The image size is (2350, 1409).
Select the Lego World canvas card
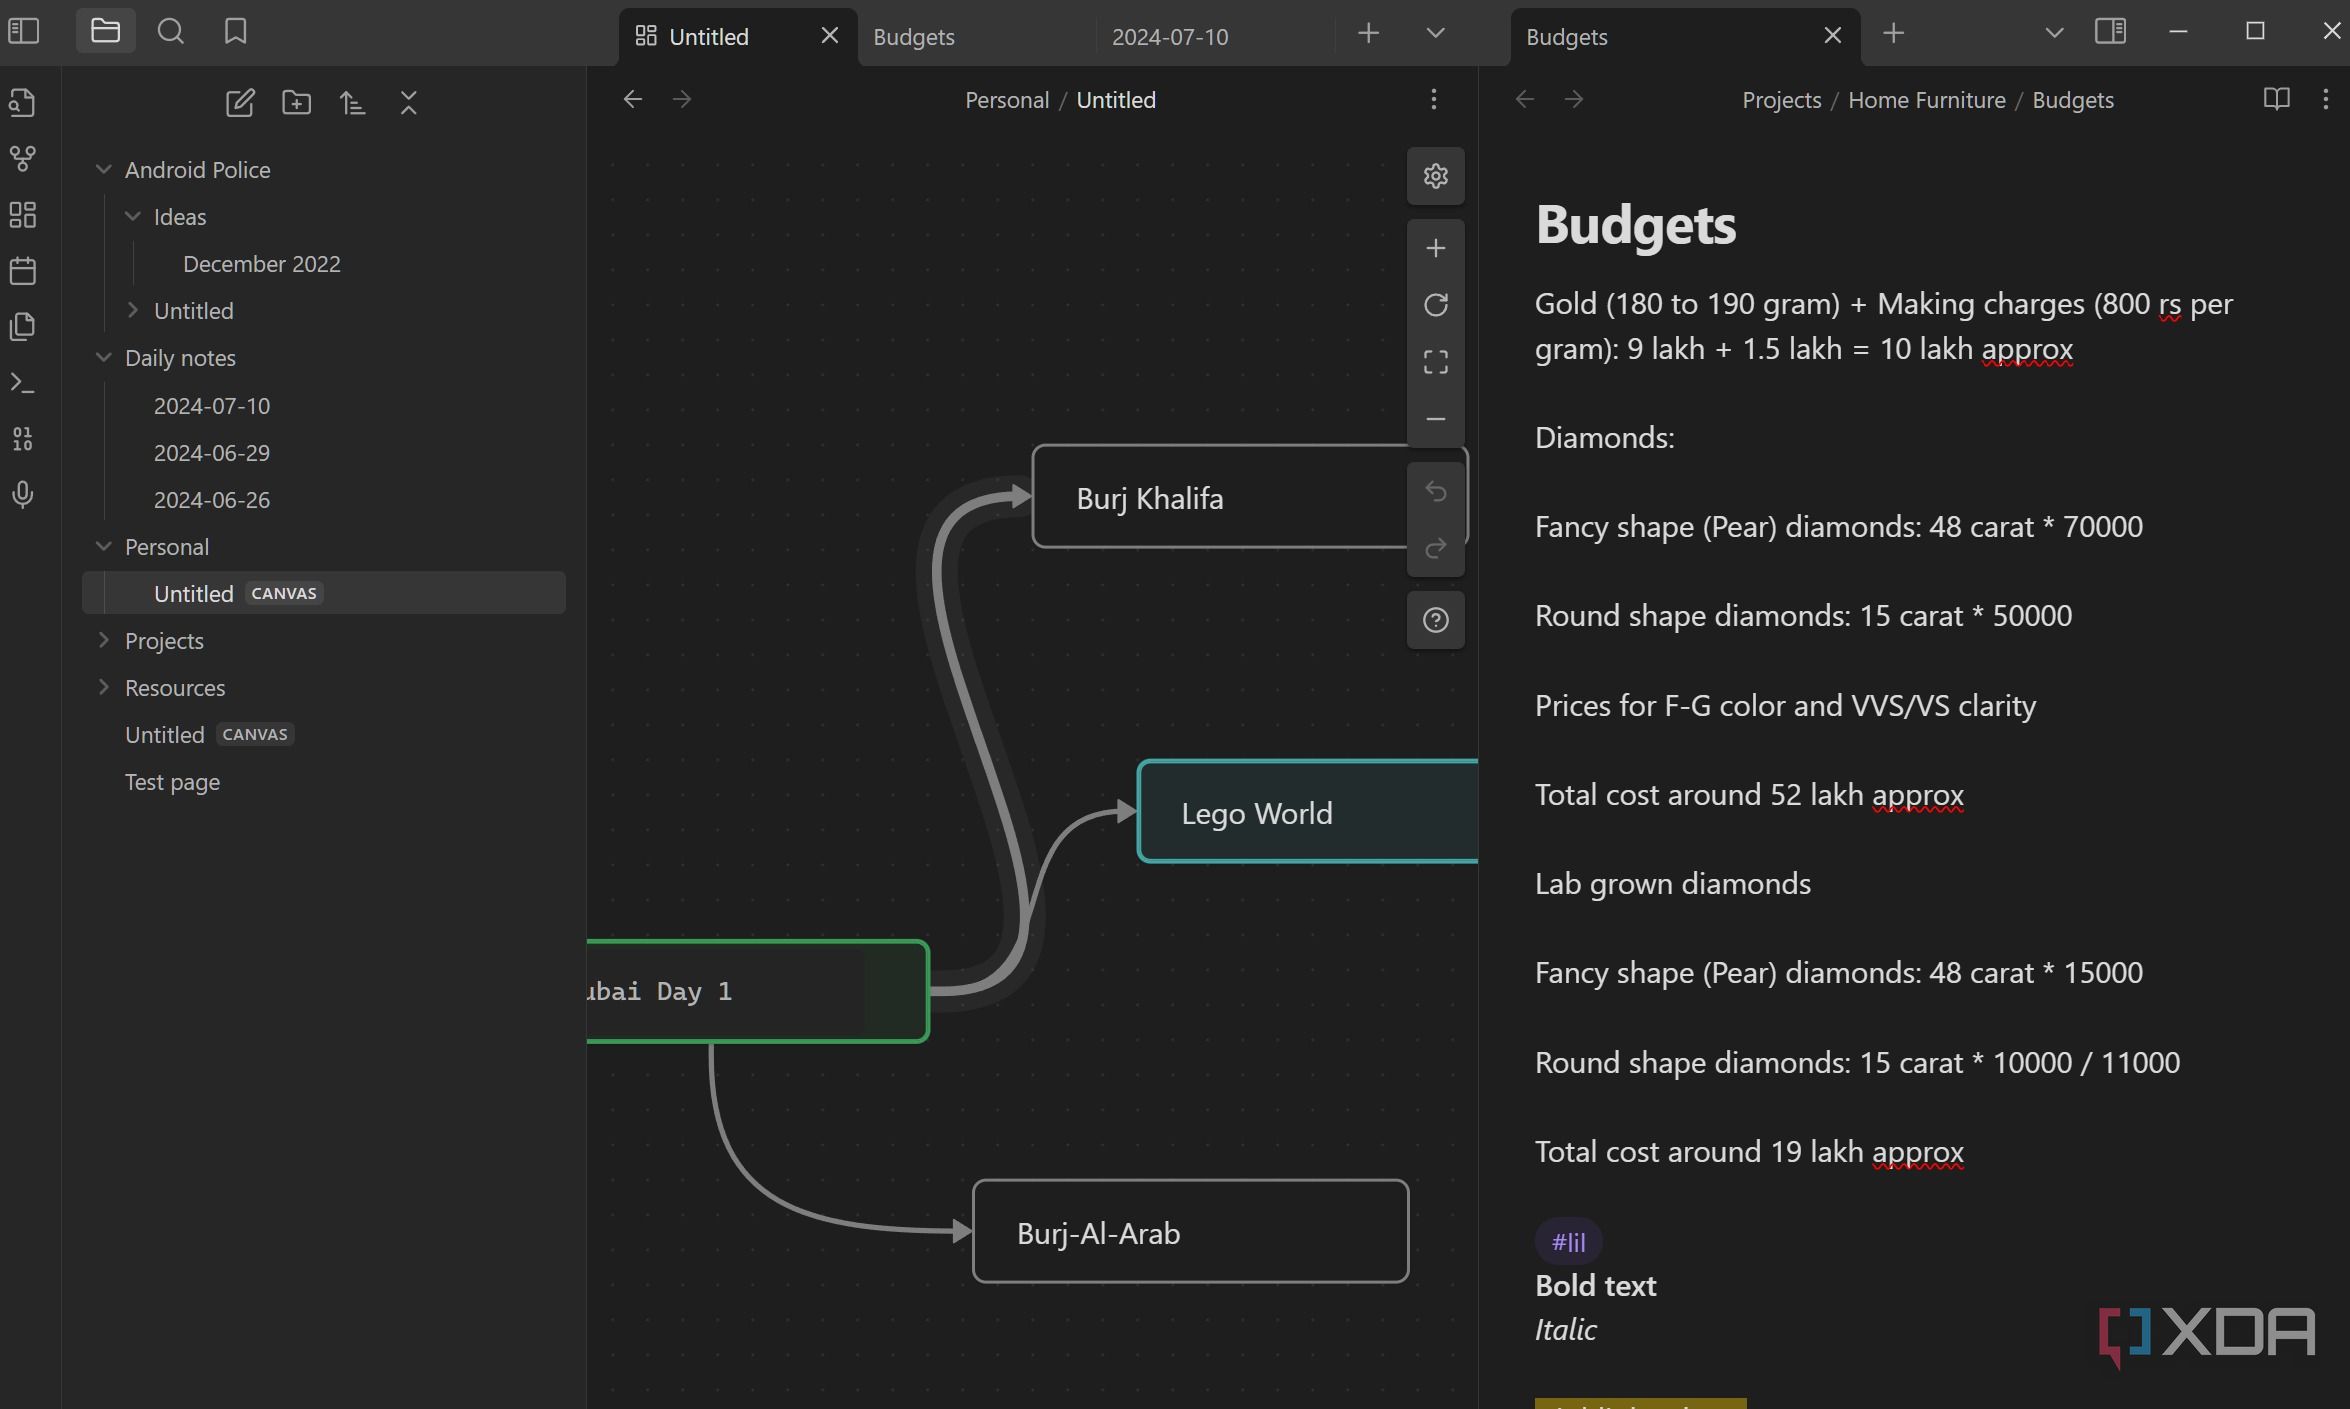click(x=1308, y=812)
